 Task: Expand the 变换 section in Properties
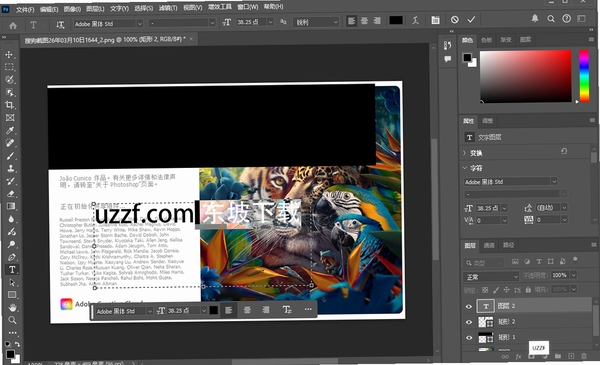click(x=465, y=153)
